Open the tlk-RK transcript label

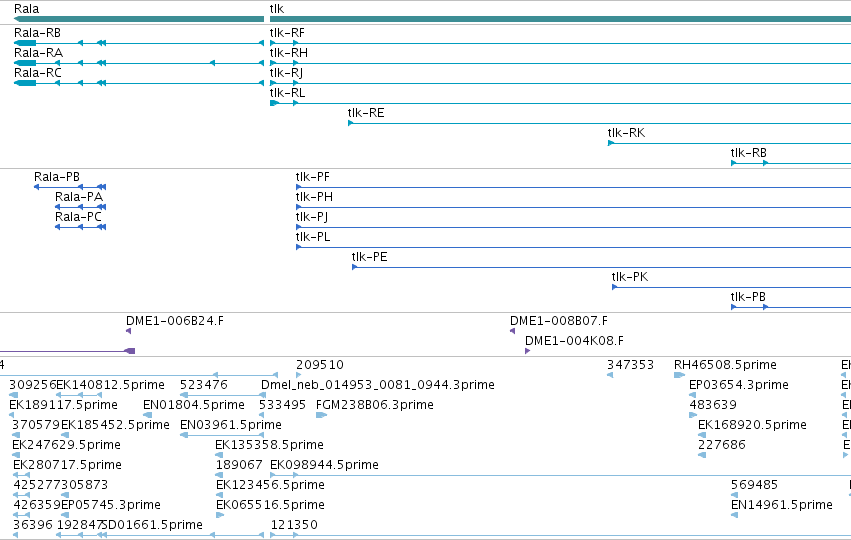tap(626, 134)
